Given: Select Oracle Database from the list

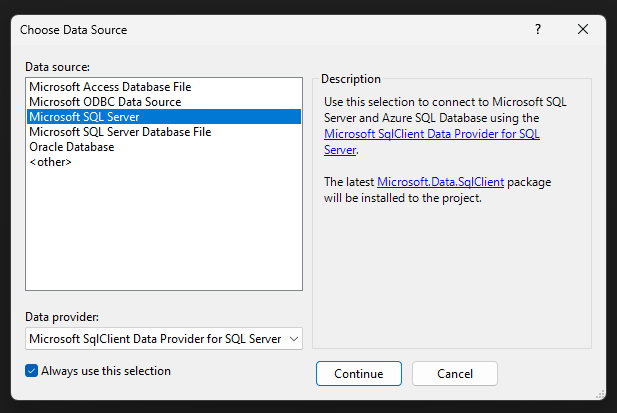Looking at the screenshot, I should point(72,147).
